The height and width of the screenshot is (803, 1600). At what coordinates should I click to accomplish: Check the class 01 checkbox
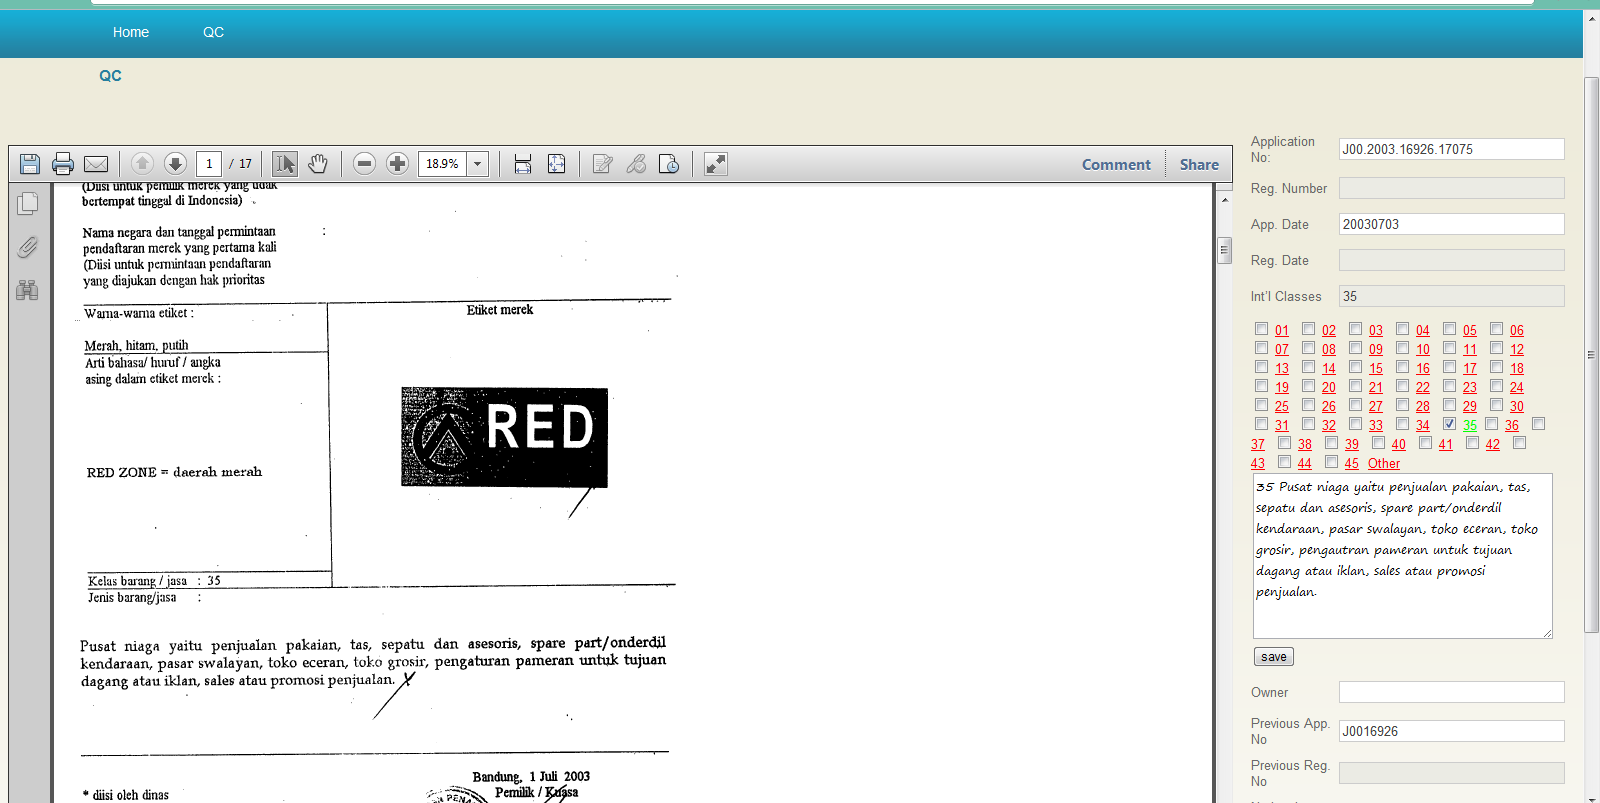tap(1262, 329)
